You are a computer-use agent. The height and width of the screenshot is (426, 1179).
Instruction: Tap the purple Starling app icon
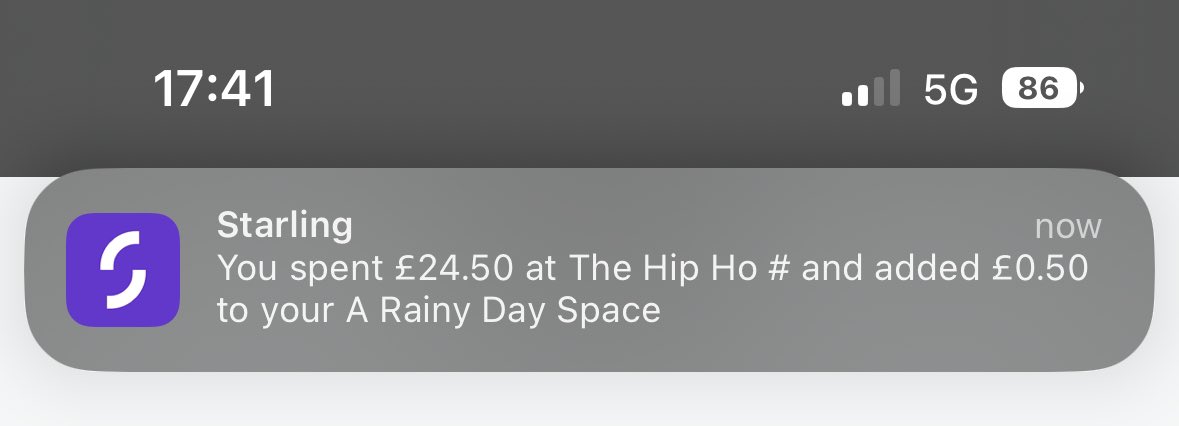[122, 270]
